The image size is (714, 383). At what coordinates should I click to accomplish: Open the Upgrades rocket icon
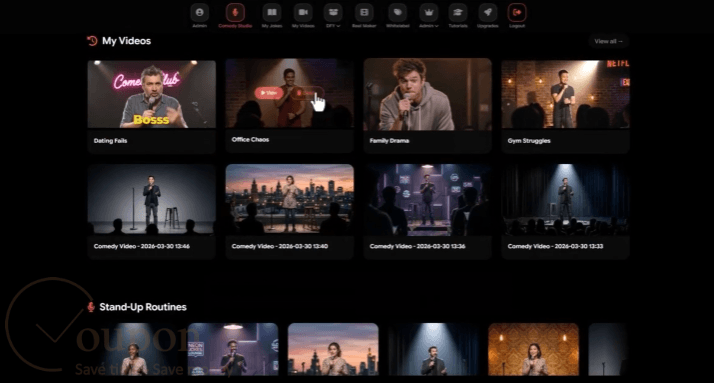coord(488,13)
